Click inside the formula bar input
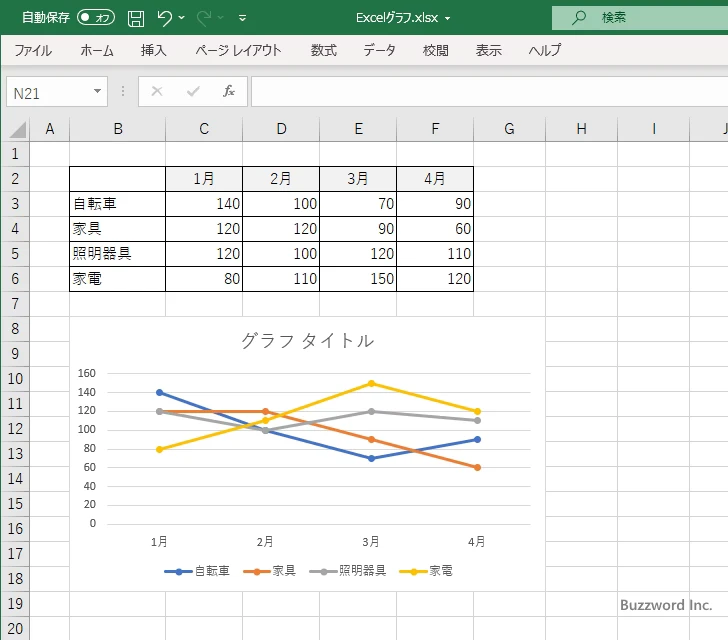Viewport: 728px width, 640px height. (489, 92)
